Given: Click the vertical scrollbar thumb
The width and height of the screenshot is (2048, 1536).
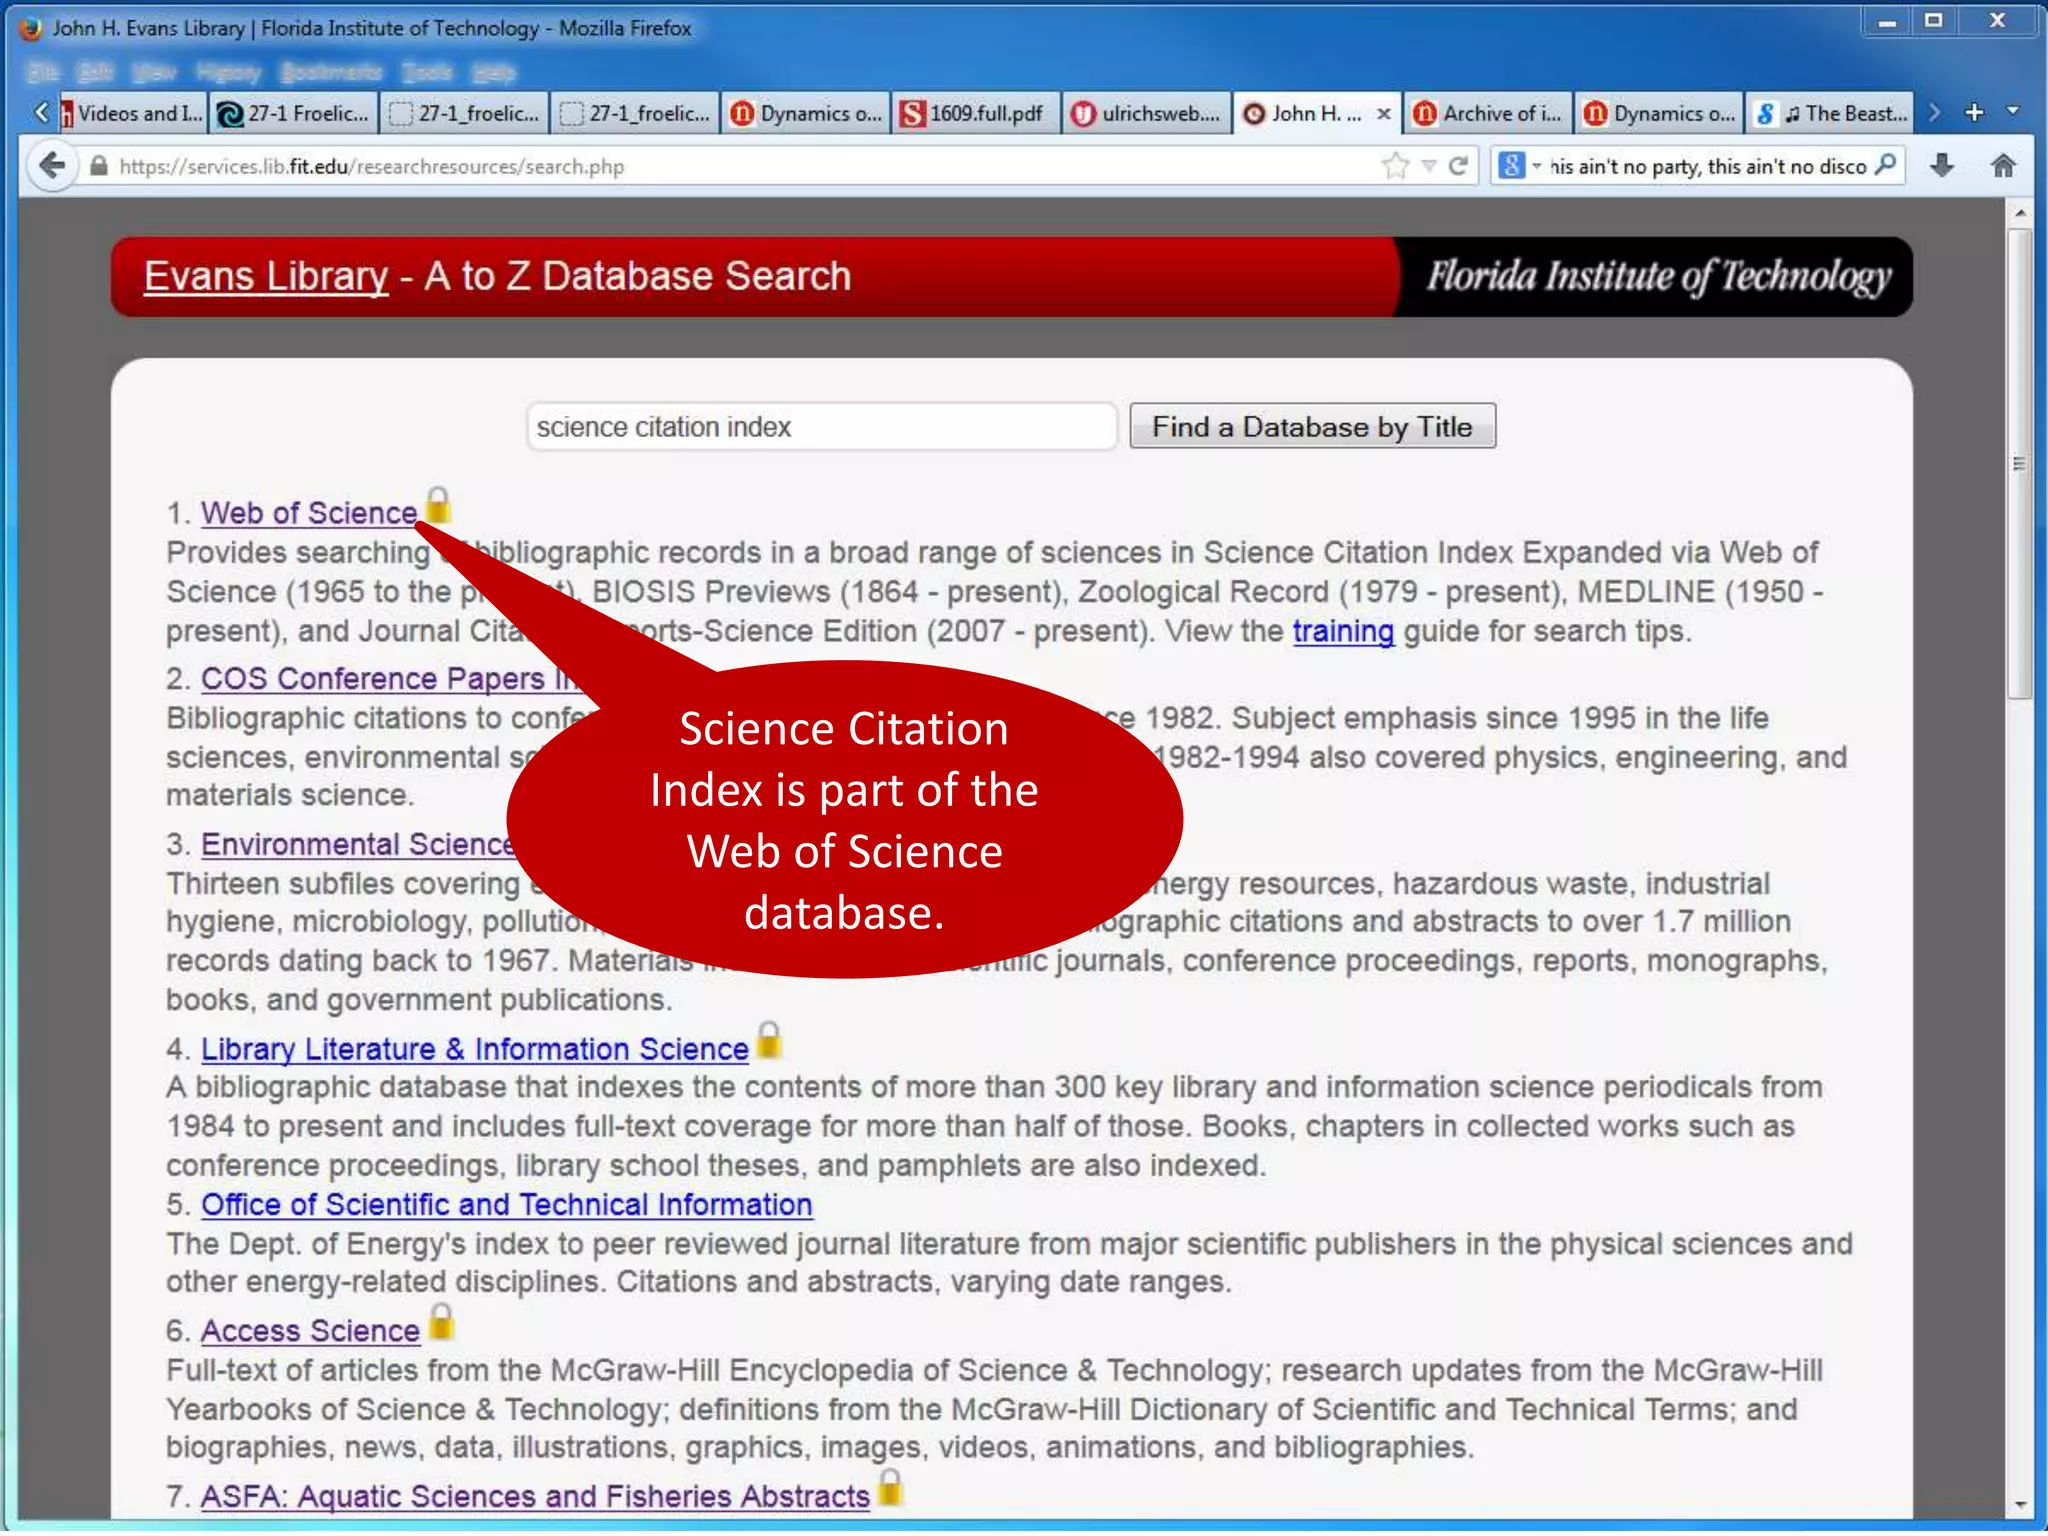Looking at the screenshot, I should pos(2020,464).
